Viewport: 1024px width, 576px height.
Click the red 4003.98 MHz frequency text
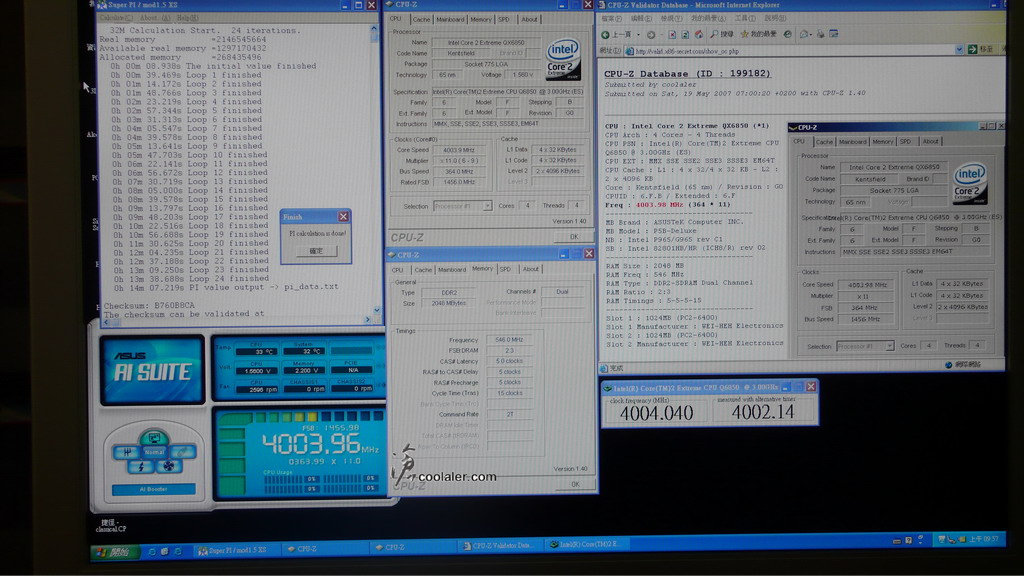pos(659,204)
